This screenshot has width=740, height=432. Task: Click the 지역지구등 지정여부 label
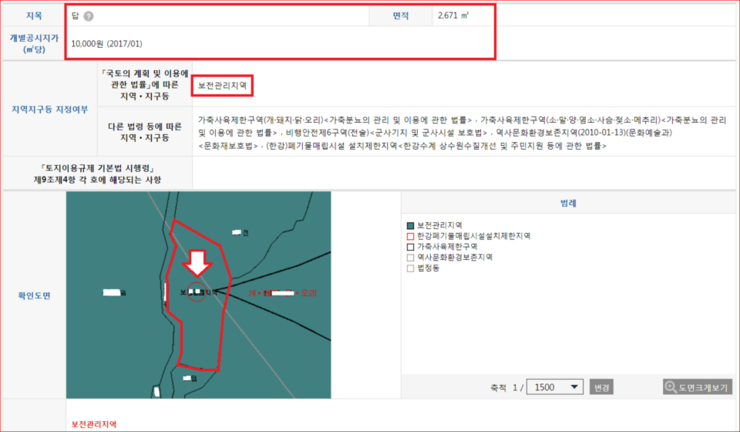pyautogui.click(x=50, y=110)
